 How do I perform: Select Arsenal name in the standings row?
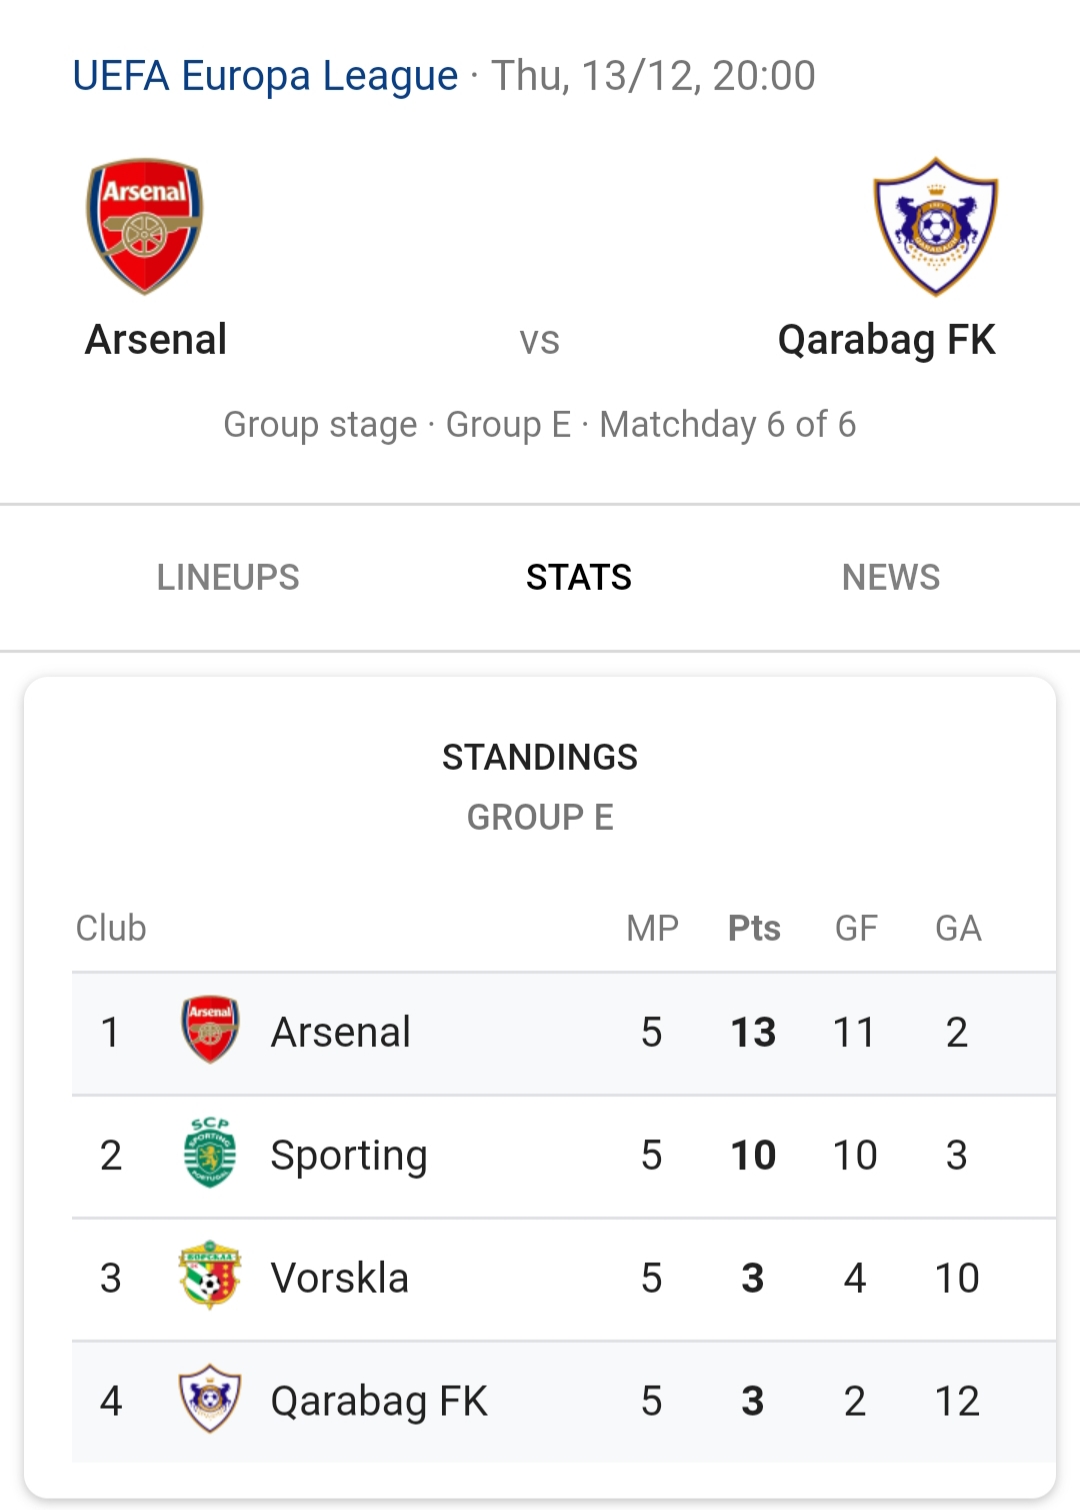[x=341, y=1032]
